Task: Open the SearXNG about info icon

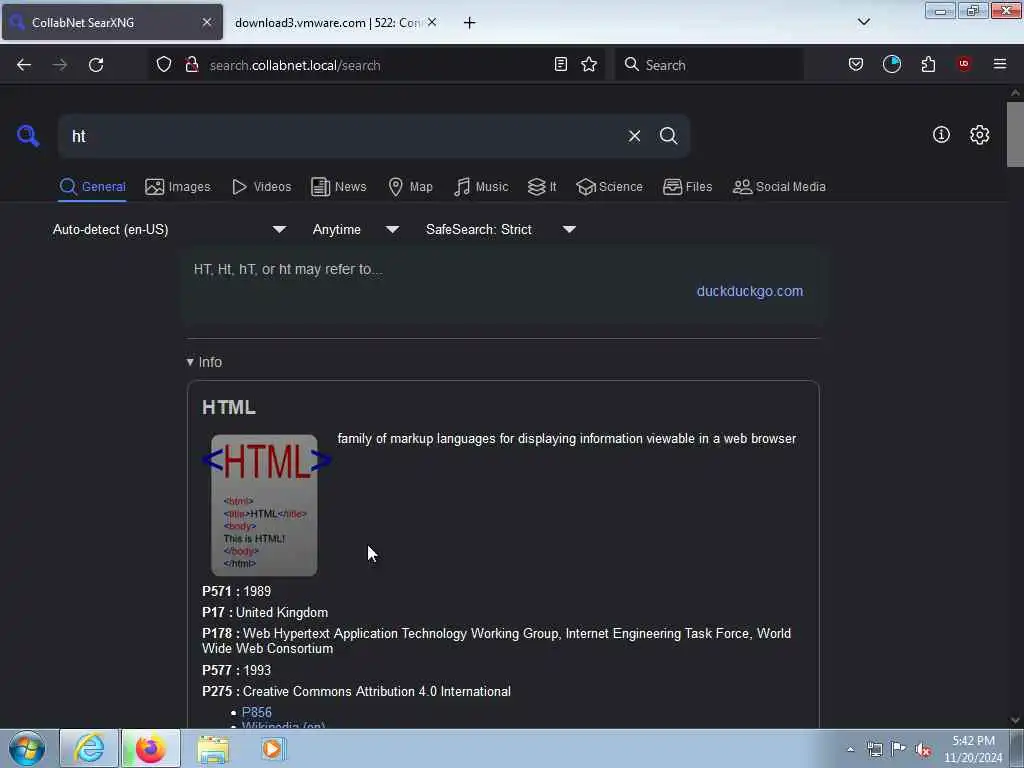Action: [941, 135]
